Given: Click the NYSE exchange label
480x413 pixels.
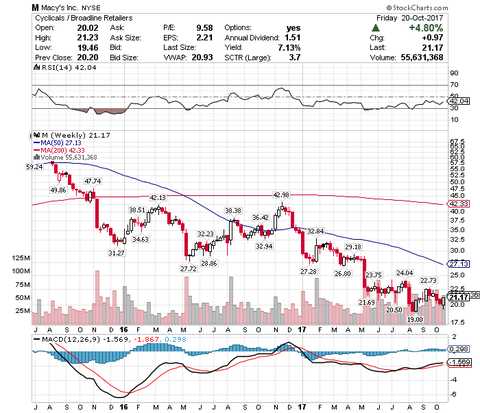Looking at the screenshot, I should [x=90, y=8].
